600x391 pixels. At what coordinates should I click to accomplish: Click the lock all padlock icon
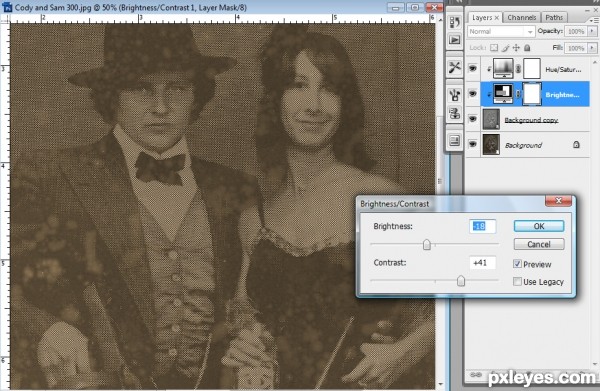click(527, 48)
